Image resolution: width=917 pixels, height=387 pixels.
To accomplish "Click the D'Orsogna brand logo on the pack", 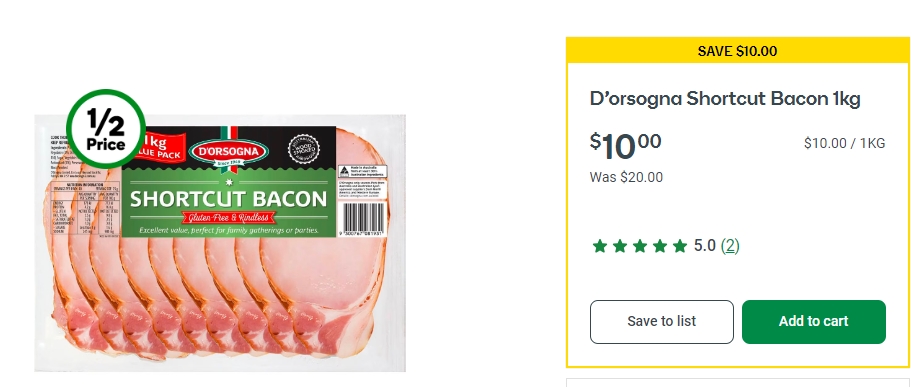I will 230,152.
